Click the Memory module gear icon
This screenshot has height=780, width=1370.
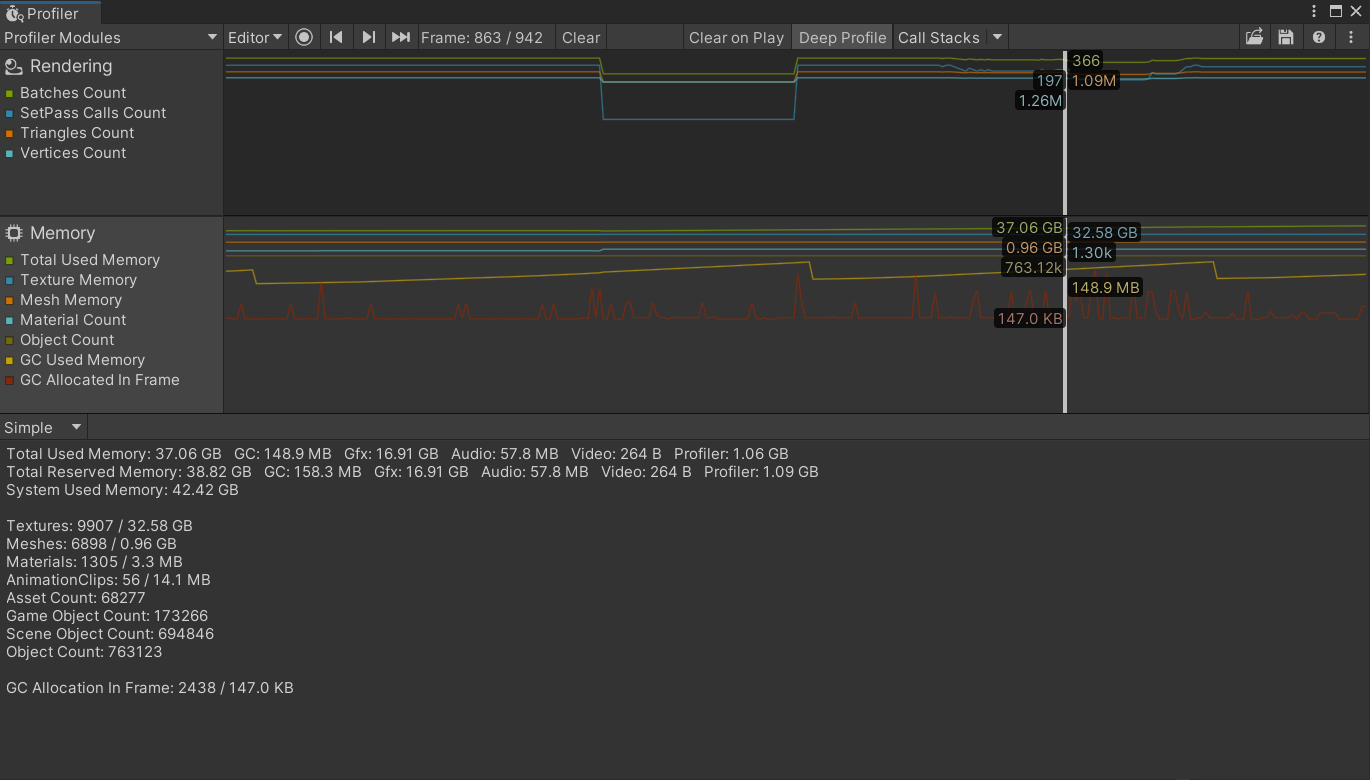click(x=14, y=232)
